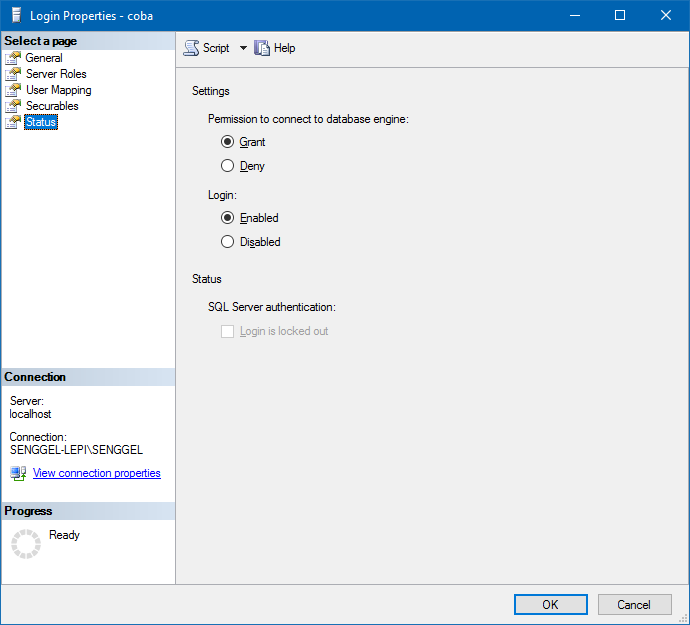Click the 'Ready' progress status text
690x625 pixels.
[64, 535]
